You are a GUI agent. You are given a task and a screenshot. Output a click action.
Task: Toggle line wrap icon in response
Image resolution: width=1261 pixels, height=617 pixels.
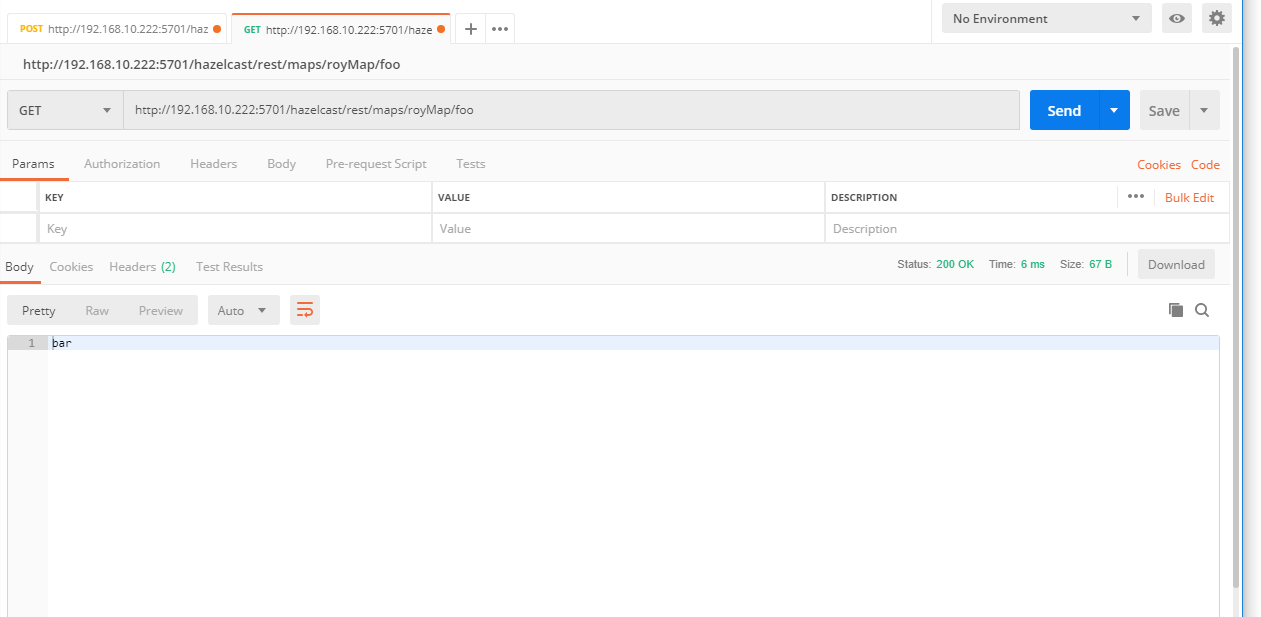305,310
